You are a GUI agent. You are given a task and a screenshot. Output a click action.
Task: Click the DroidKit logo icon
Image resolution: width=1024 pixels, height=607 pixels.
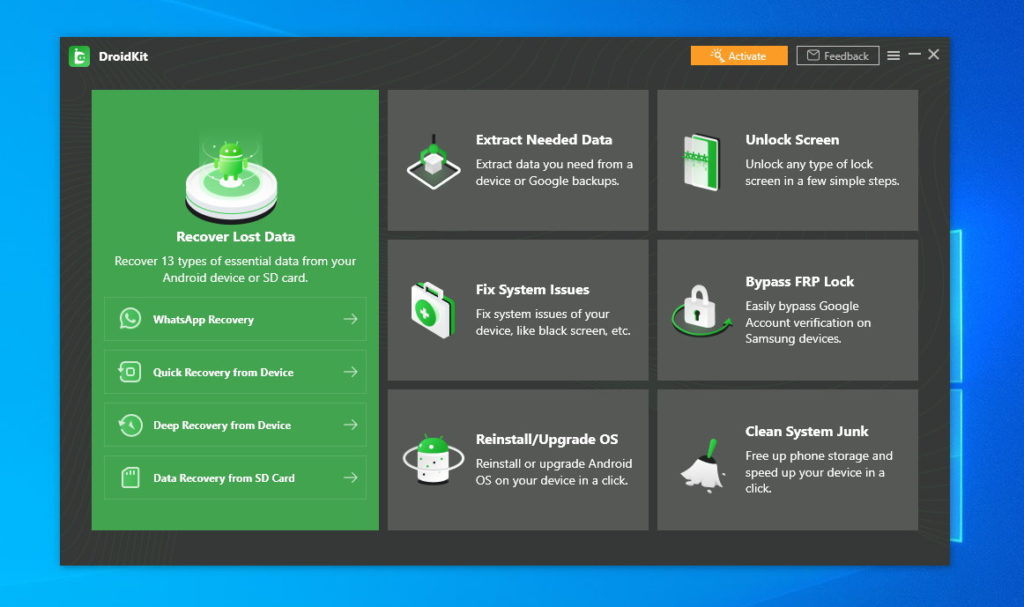coord(79,56)
